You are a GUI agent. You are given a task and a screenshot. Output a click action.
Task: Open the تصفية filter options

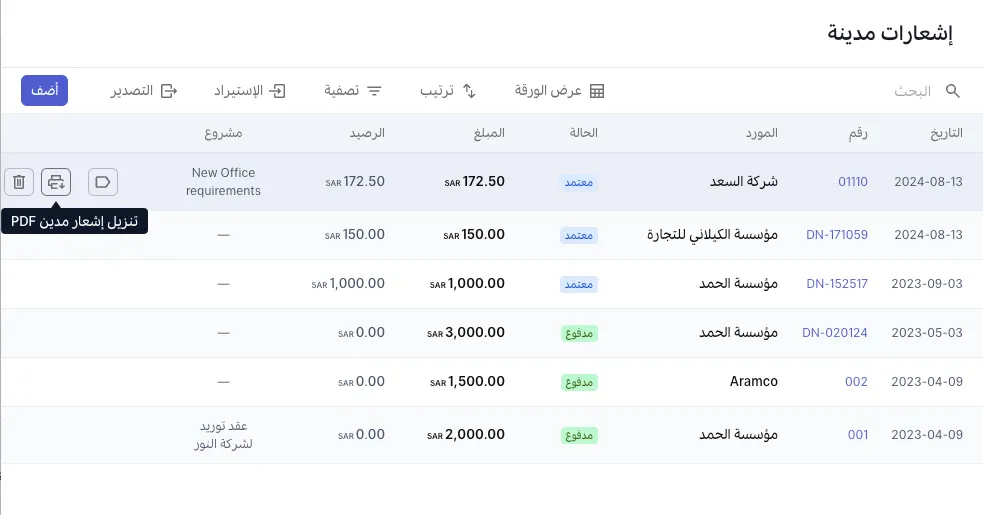pos(353,91)
